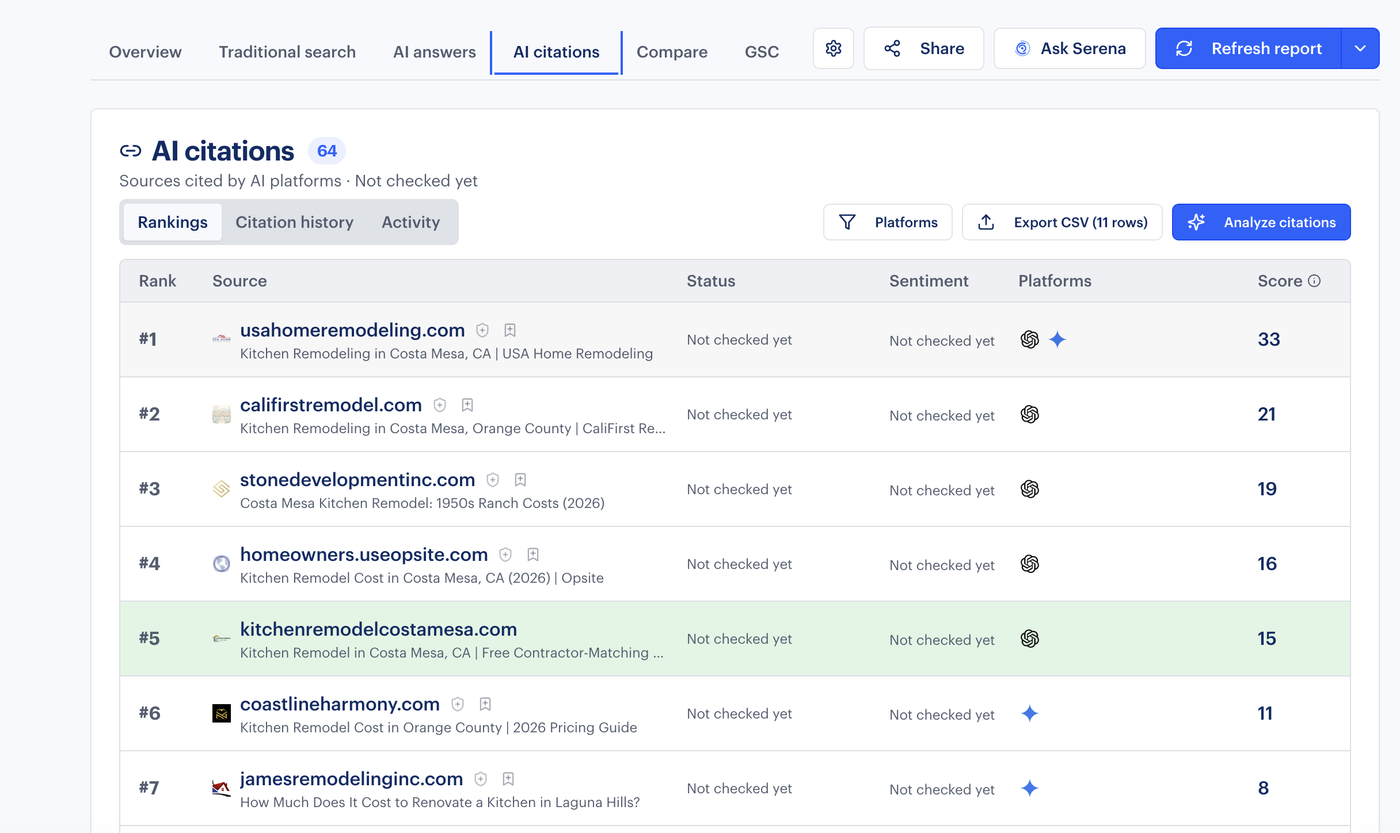Click the Analyze citations button
This screenshot has width=1400, height=833.
pos(1261,222)
